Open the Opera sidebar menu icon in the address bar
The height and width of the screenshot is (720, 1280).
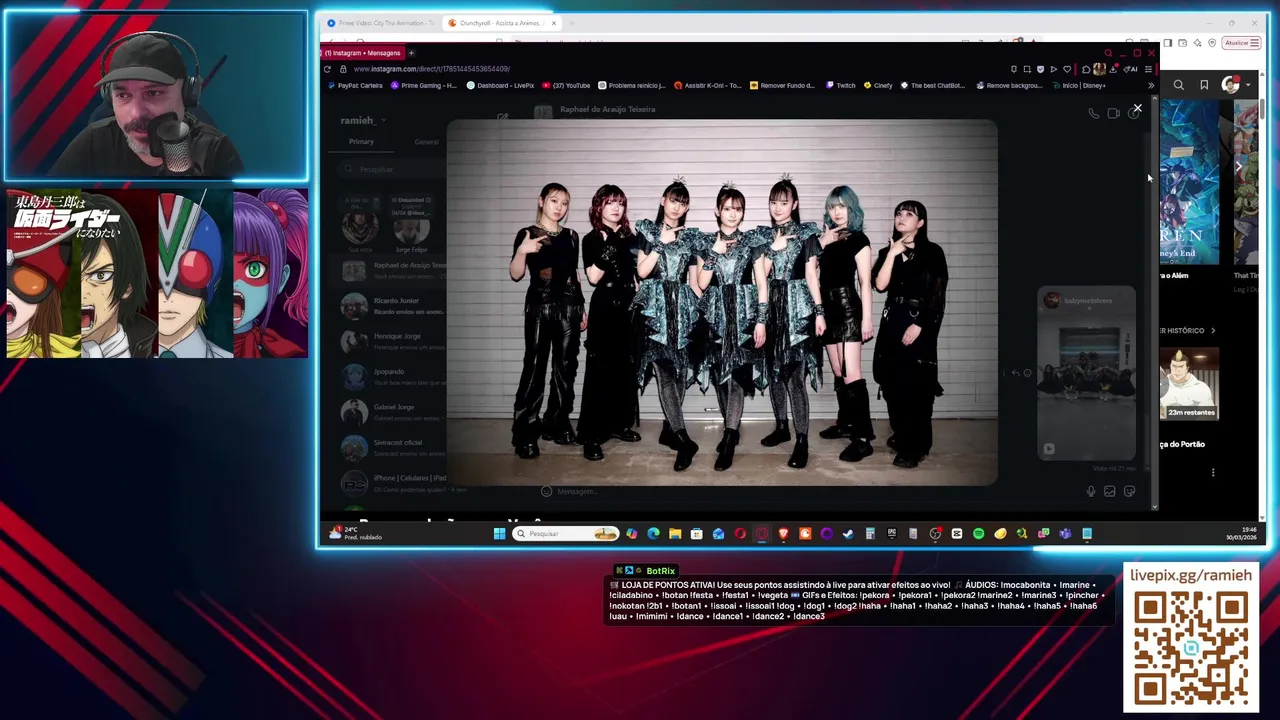[x=1148, y=69]
